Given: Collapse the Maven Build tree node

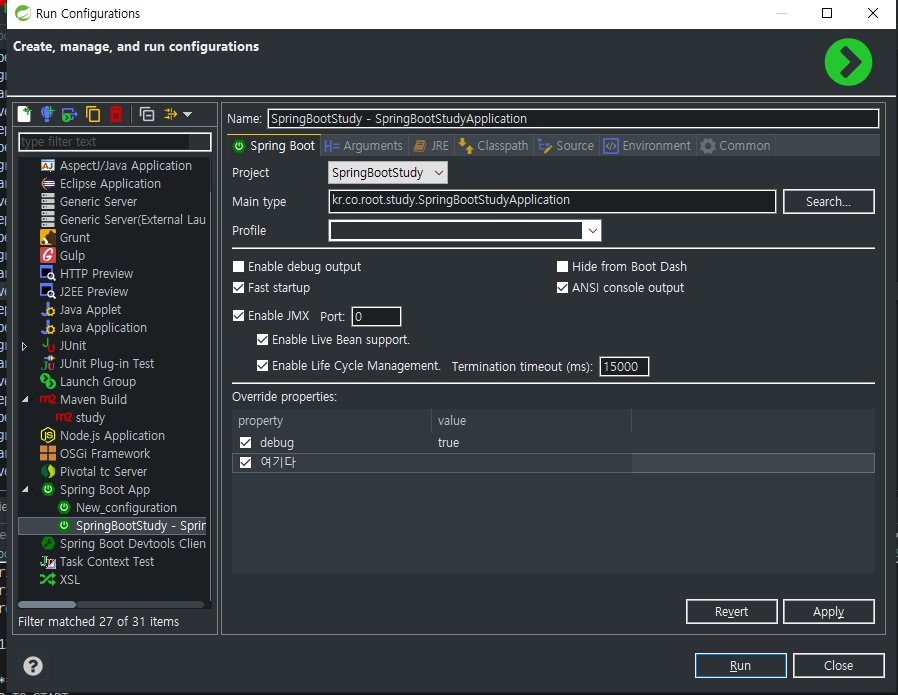Looking at the screenshot, I should (x=25, y=400).
